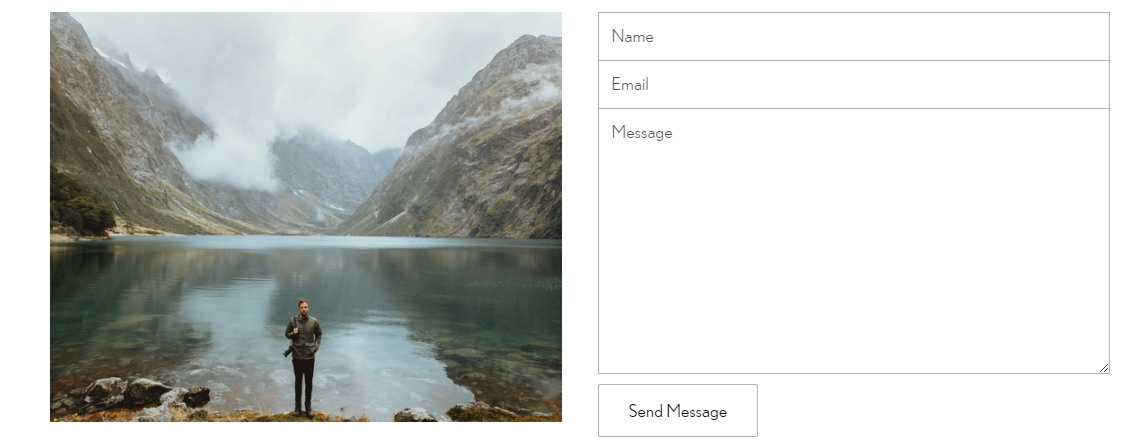This screenshot has width=1138, height=446.
Task: Click the camera held by the man
Action: [288, 352]
